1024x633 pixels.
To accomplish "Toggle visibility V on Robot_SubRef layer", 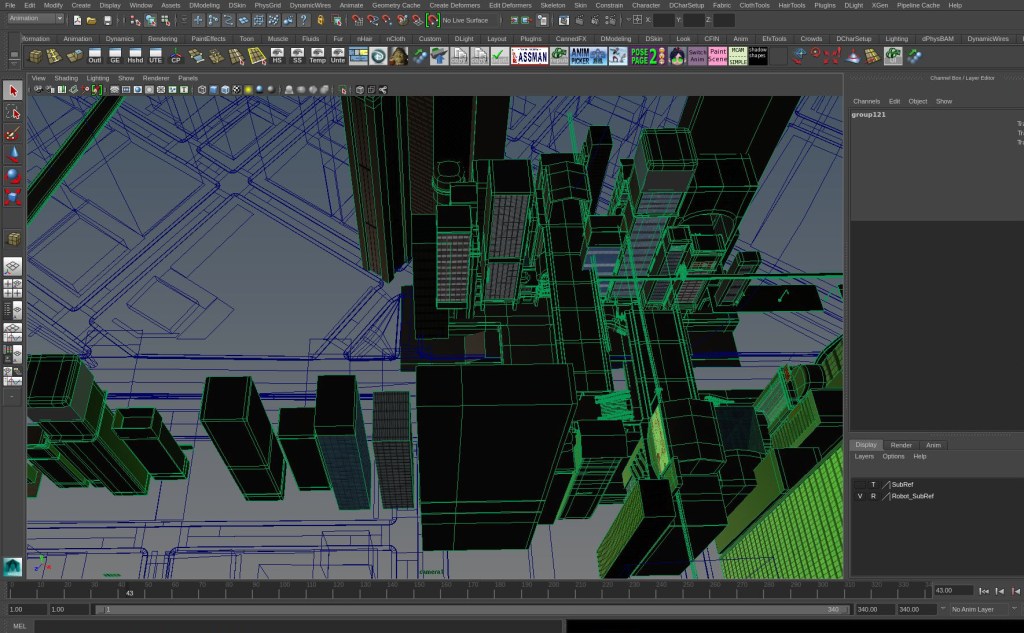I will [x=860, y=496].
